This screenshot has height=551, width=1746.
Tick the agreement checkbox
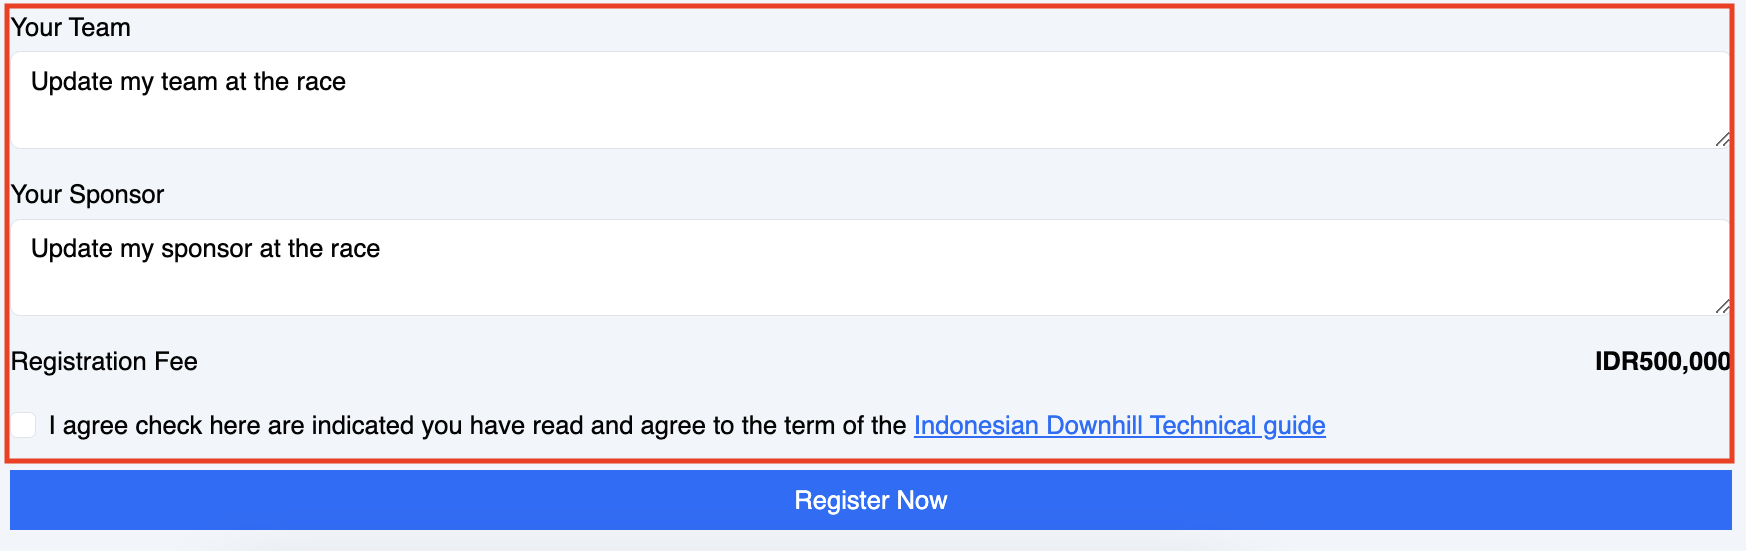click(24, 425)
